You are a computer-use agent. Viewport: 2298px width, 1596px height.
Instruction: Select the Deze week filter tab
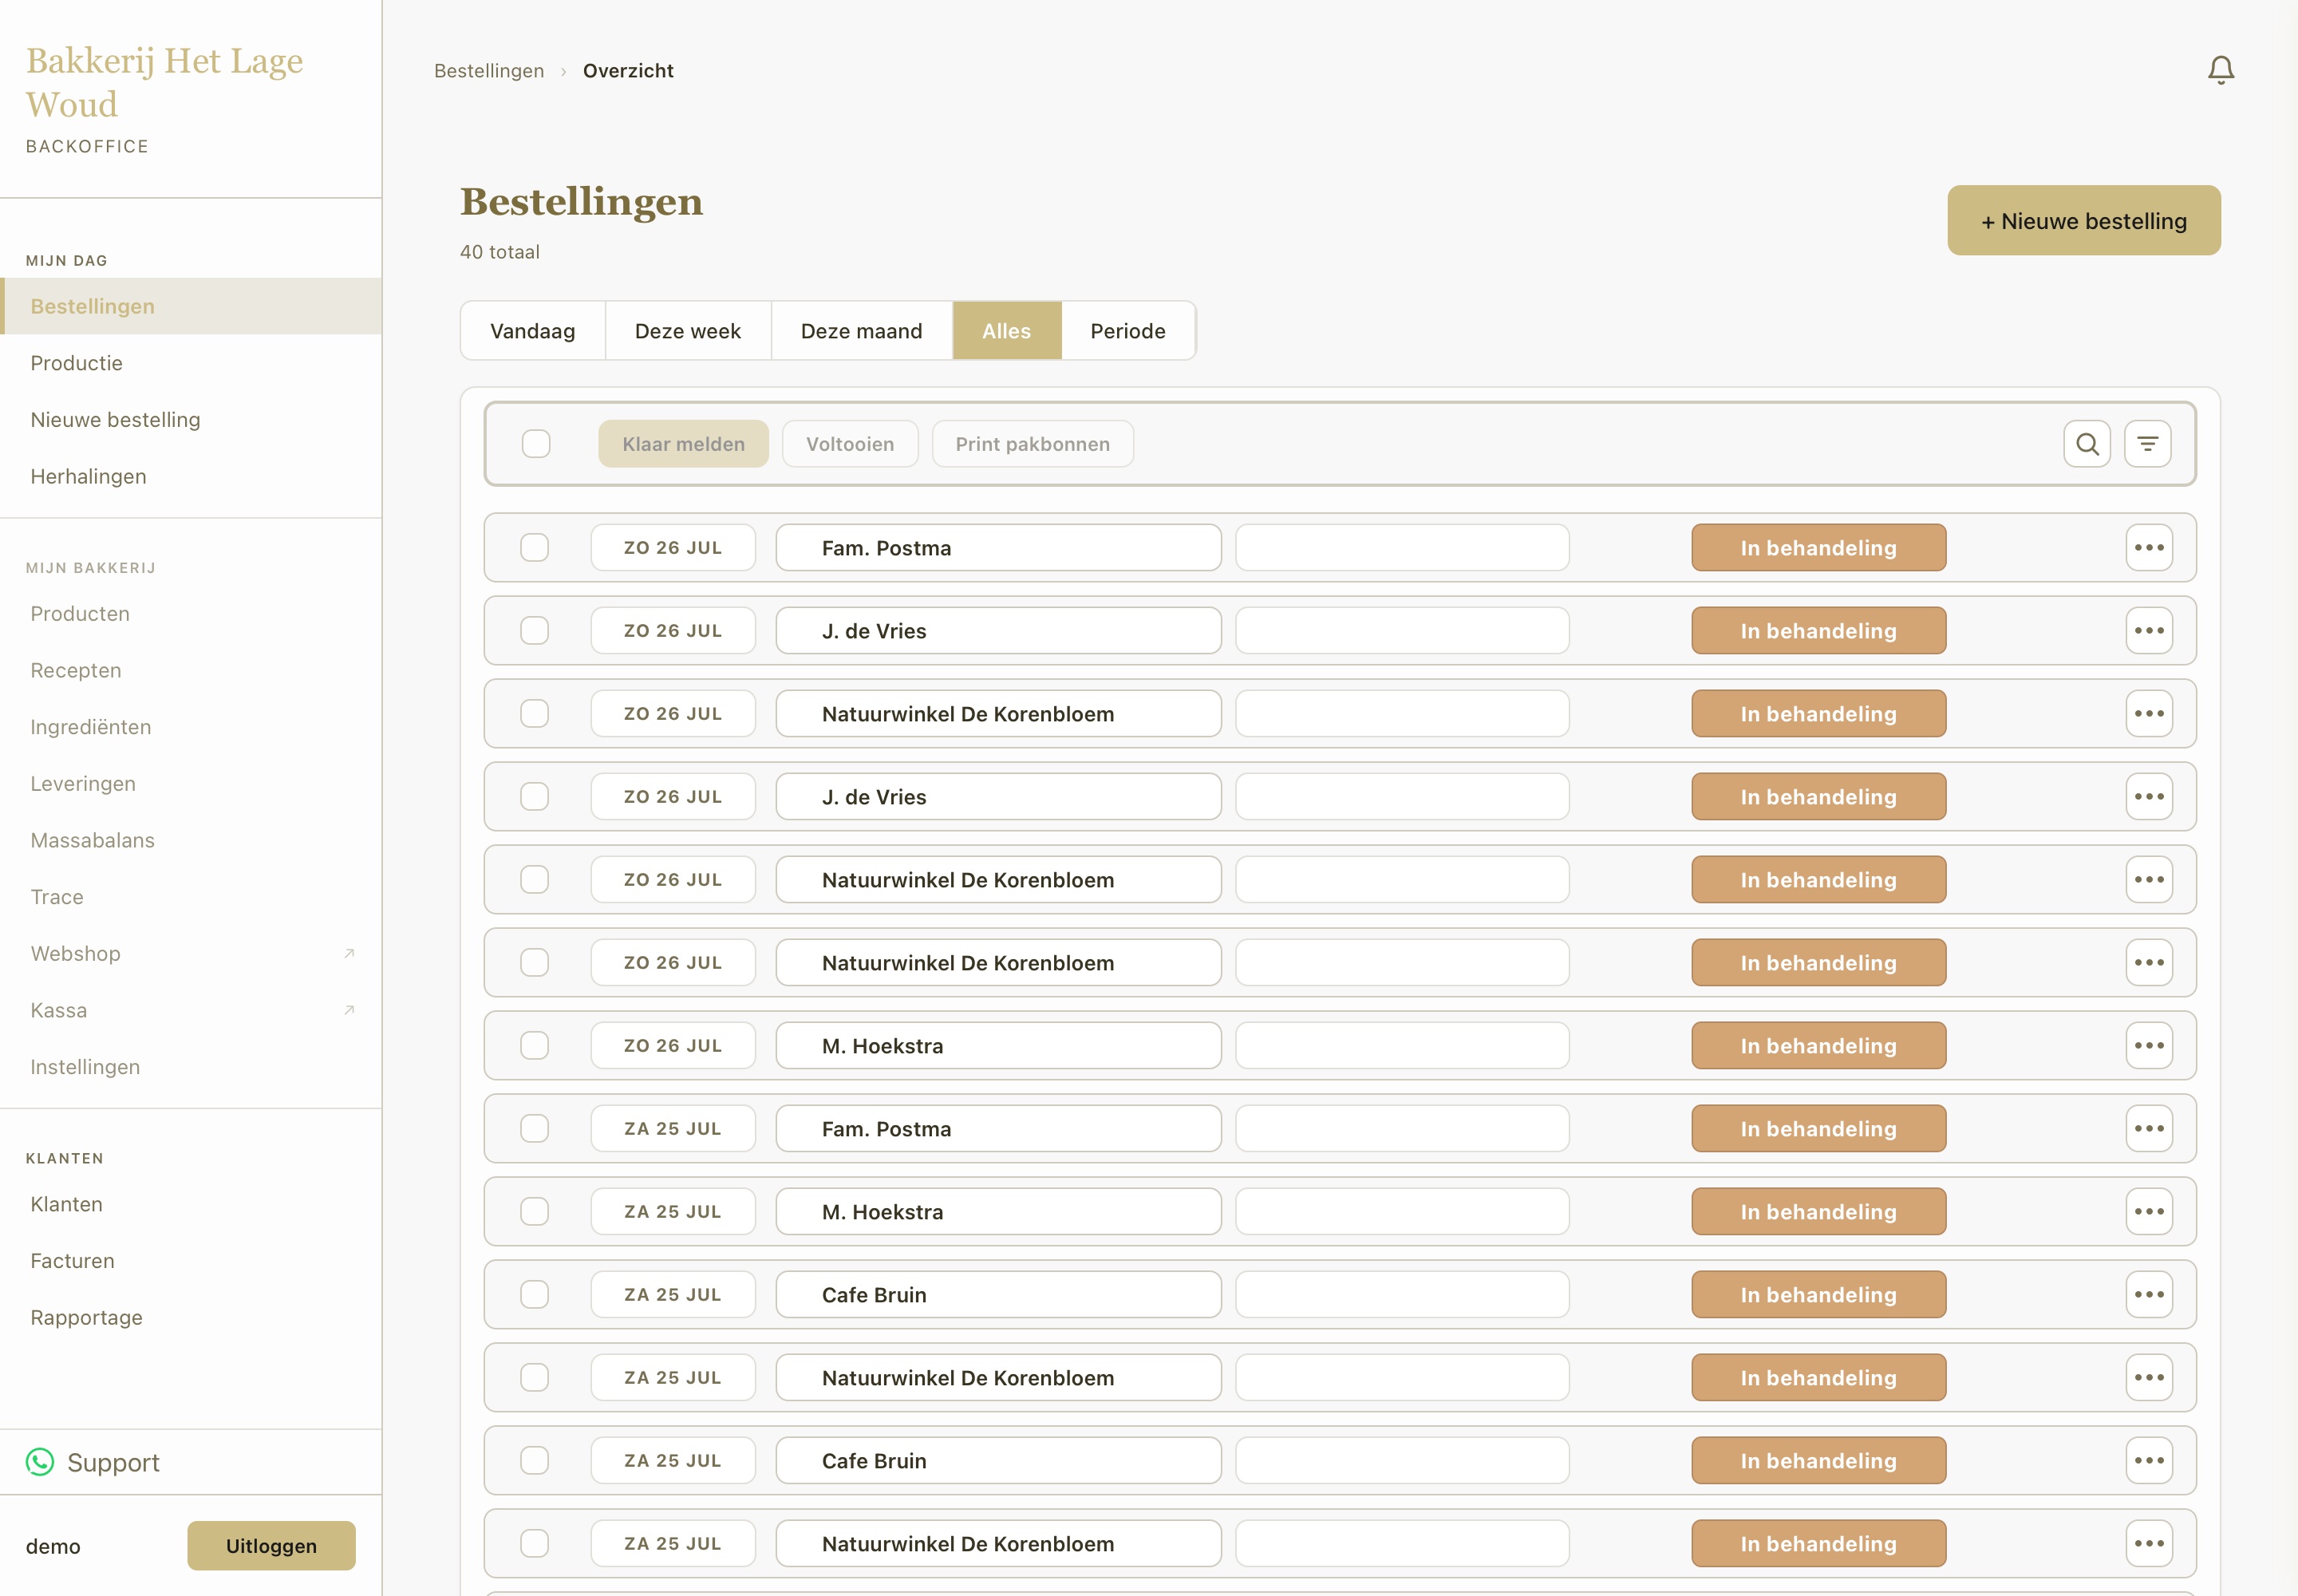point(688,331)
